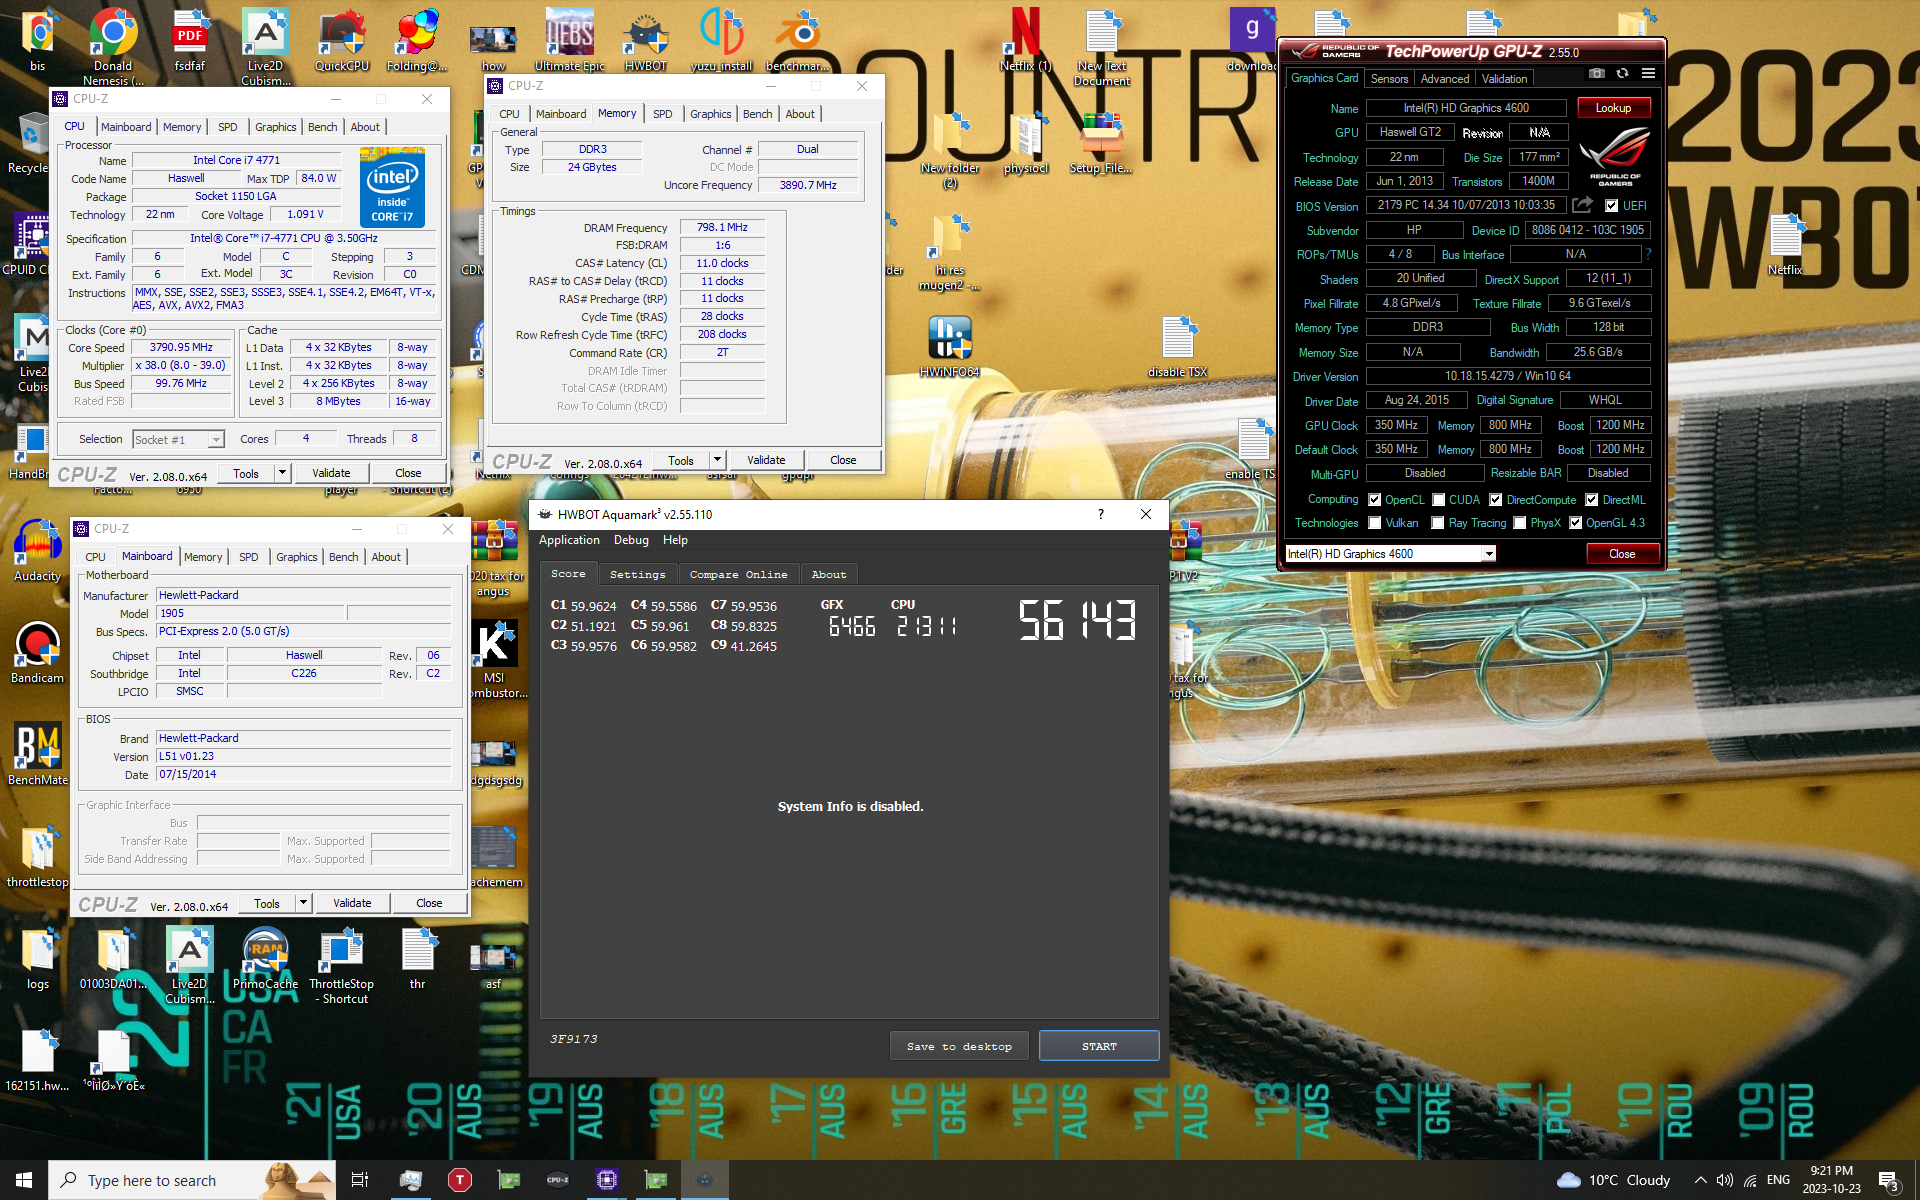
Task: Open the HWiNFO64 desktop icon
Action: point(949,346)
